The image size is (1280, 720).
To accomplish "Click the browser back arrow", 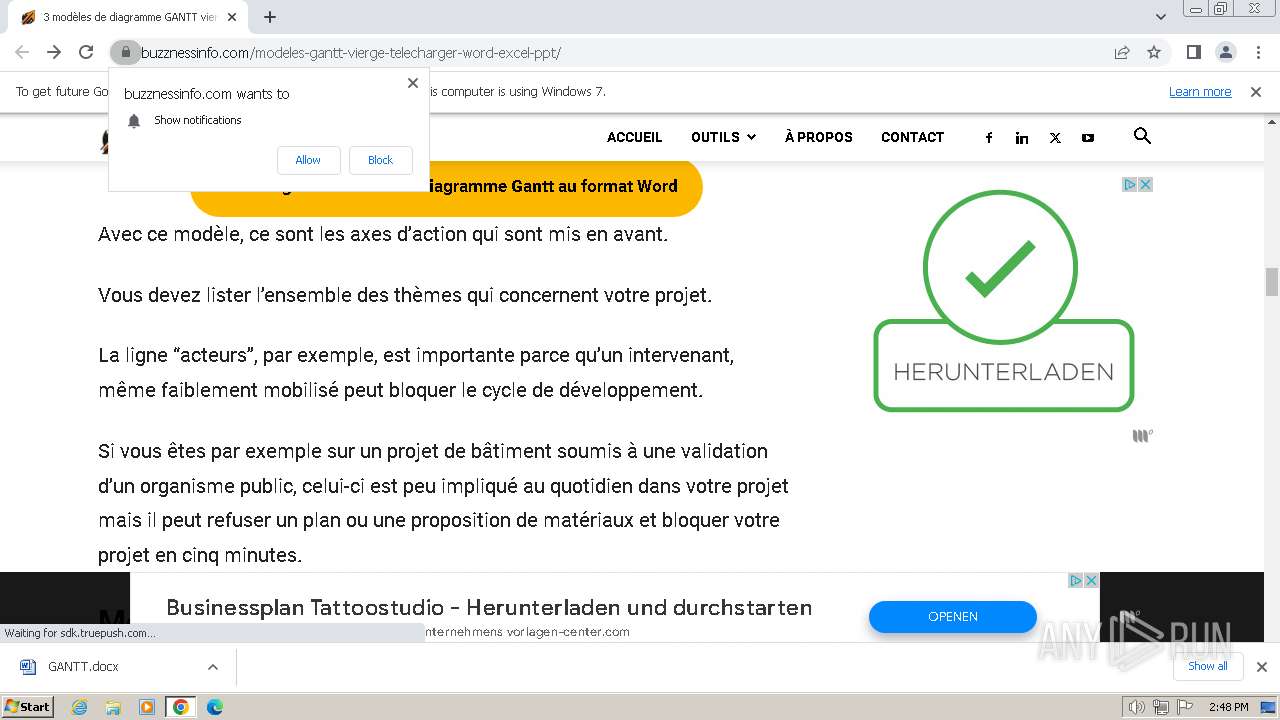I will click(x=22, y=53).
